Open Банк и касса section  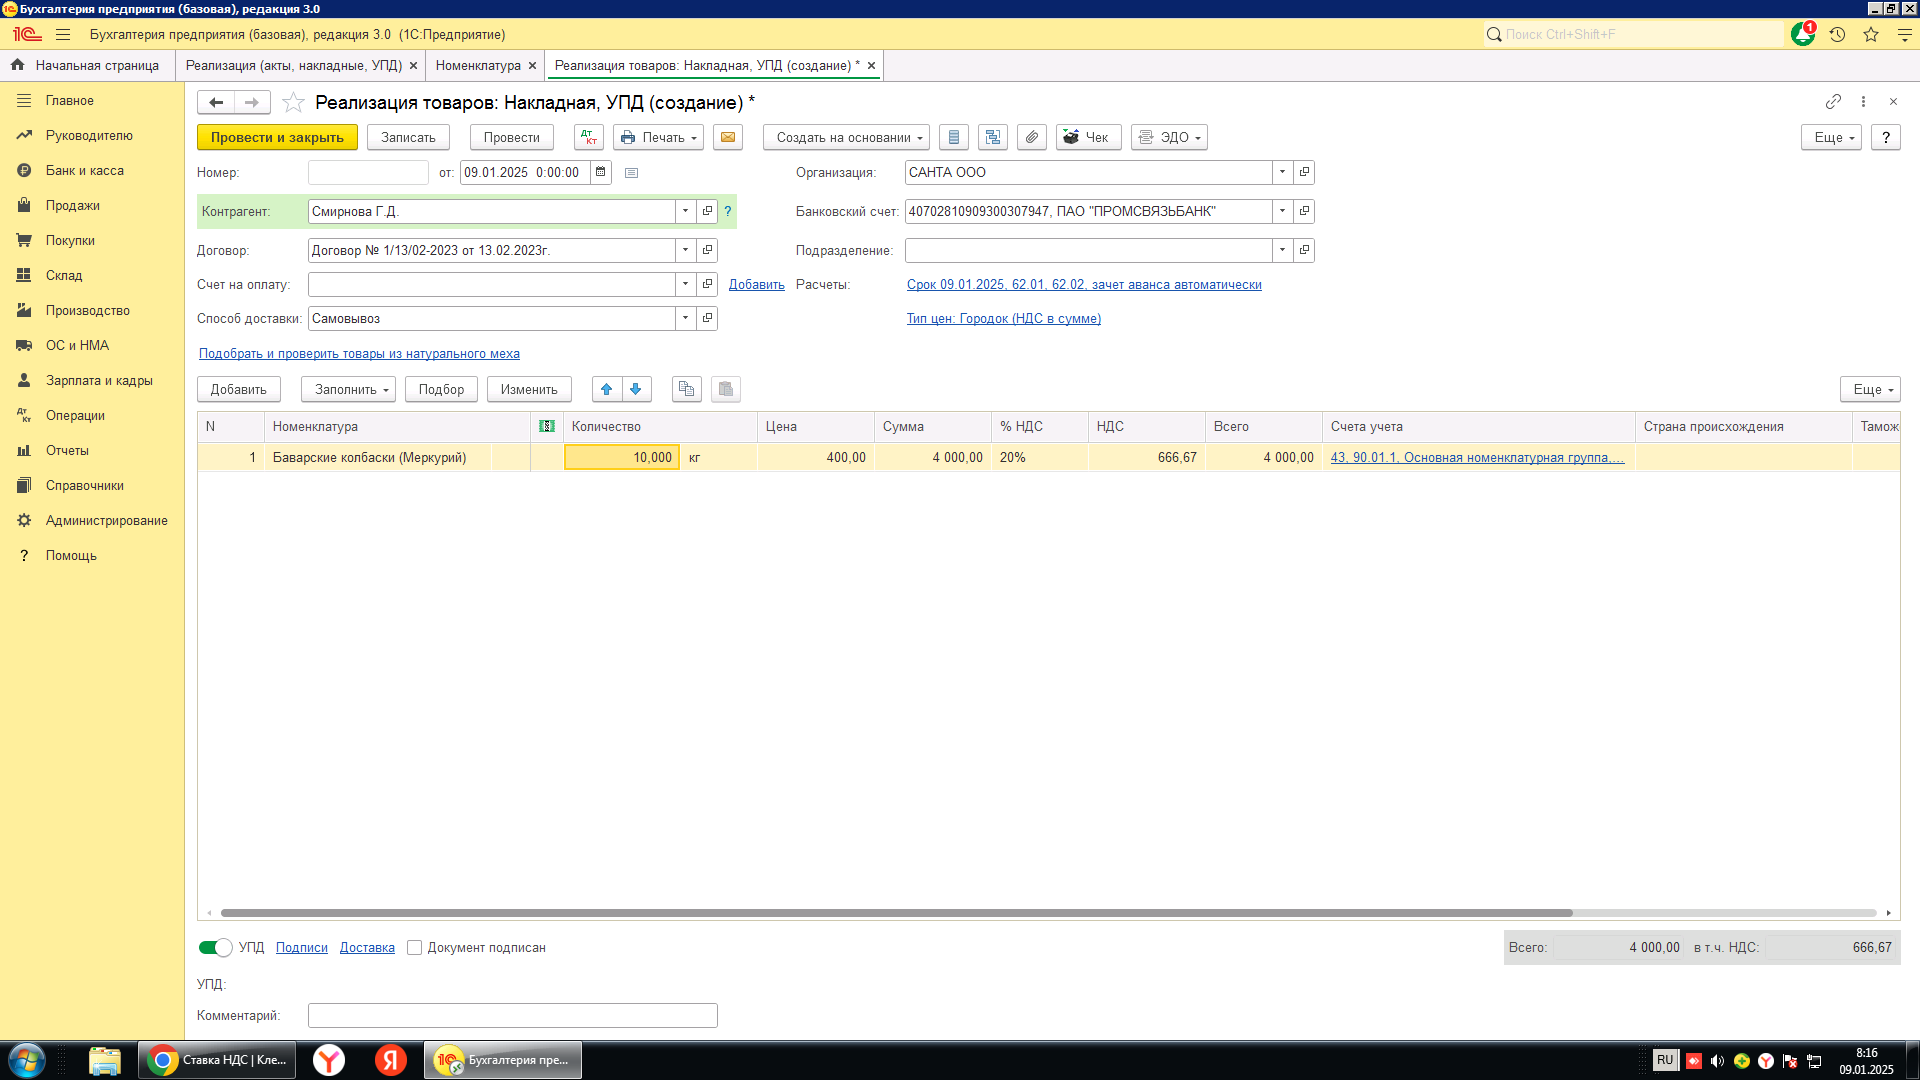click(85, 170)
